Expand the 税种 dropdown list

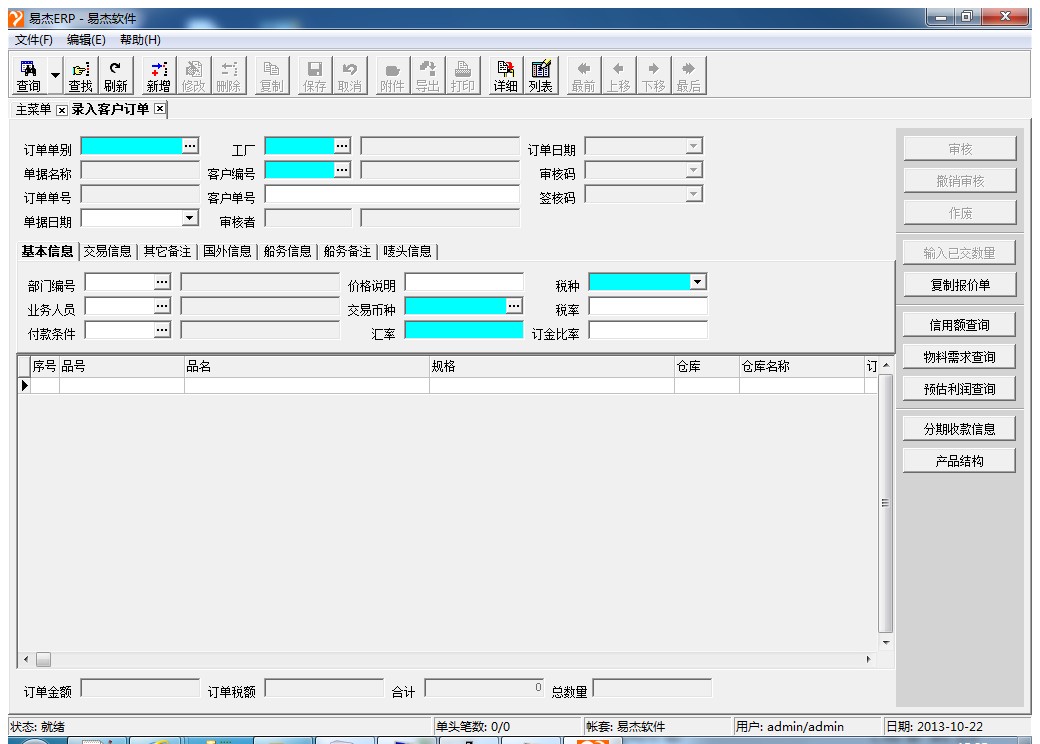(x=698, y=282)
